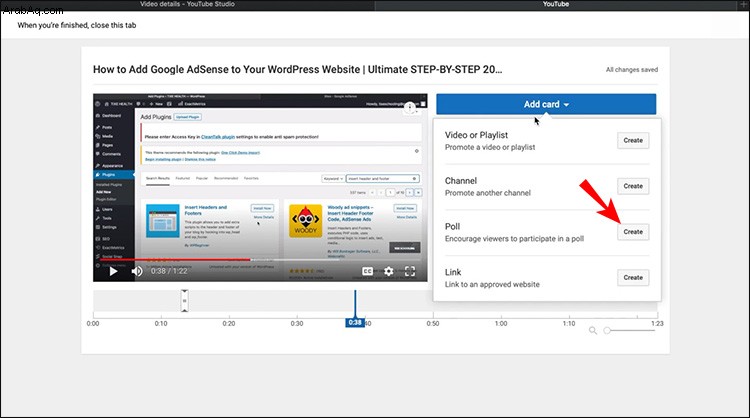Click the red video progress bar
The width and height of the screenshot is (750, 418).
[x=175, y=260]
